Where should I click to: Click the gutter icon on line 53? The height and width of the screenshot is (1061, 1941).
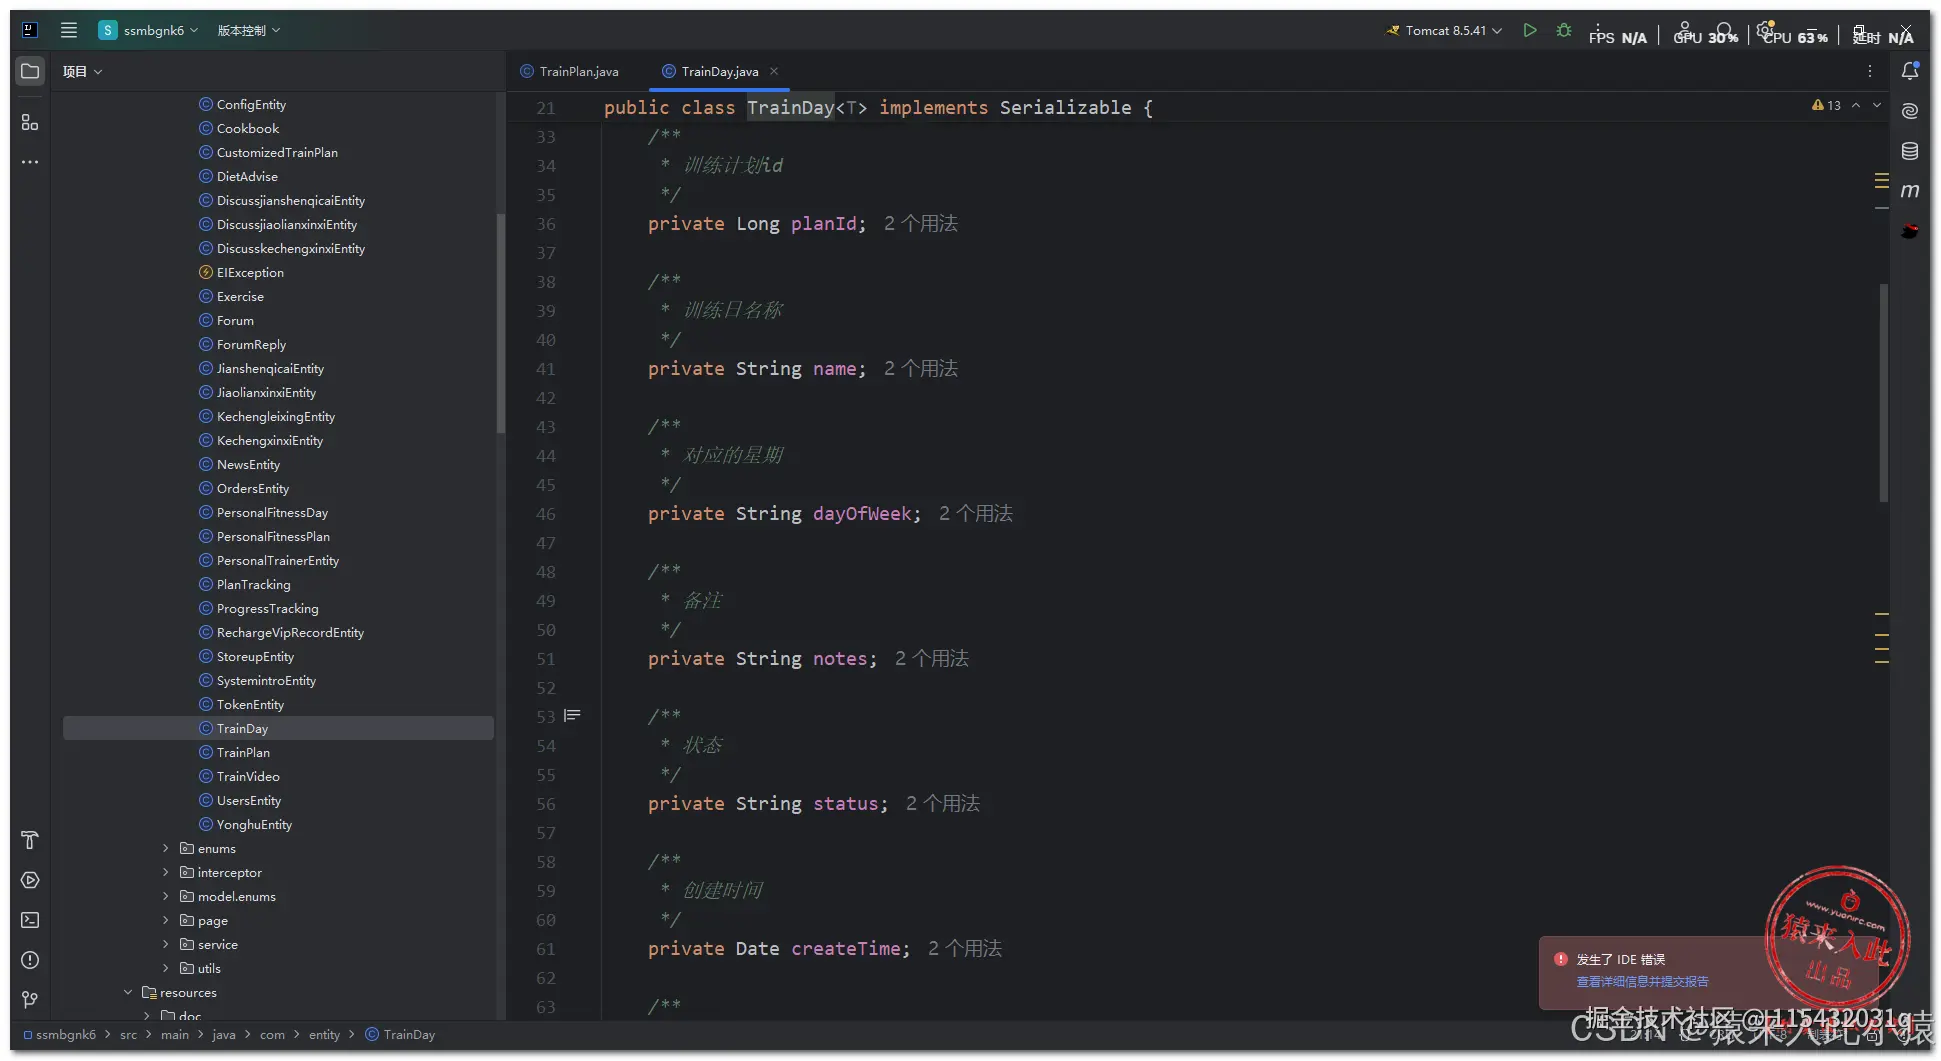tap(572, 716)
